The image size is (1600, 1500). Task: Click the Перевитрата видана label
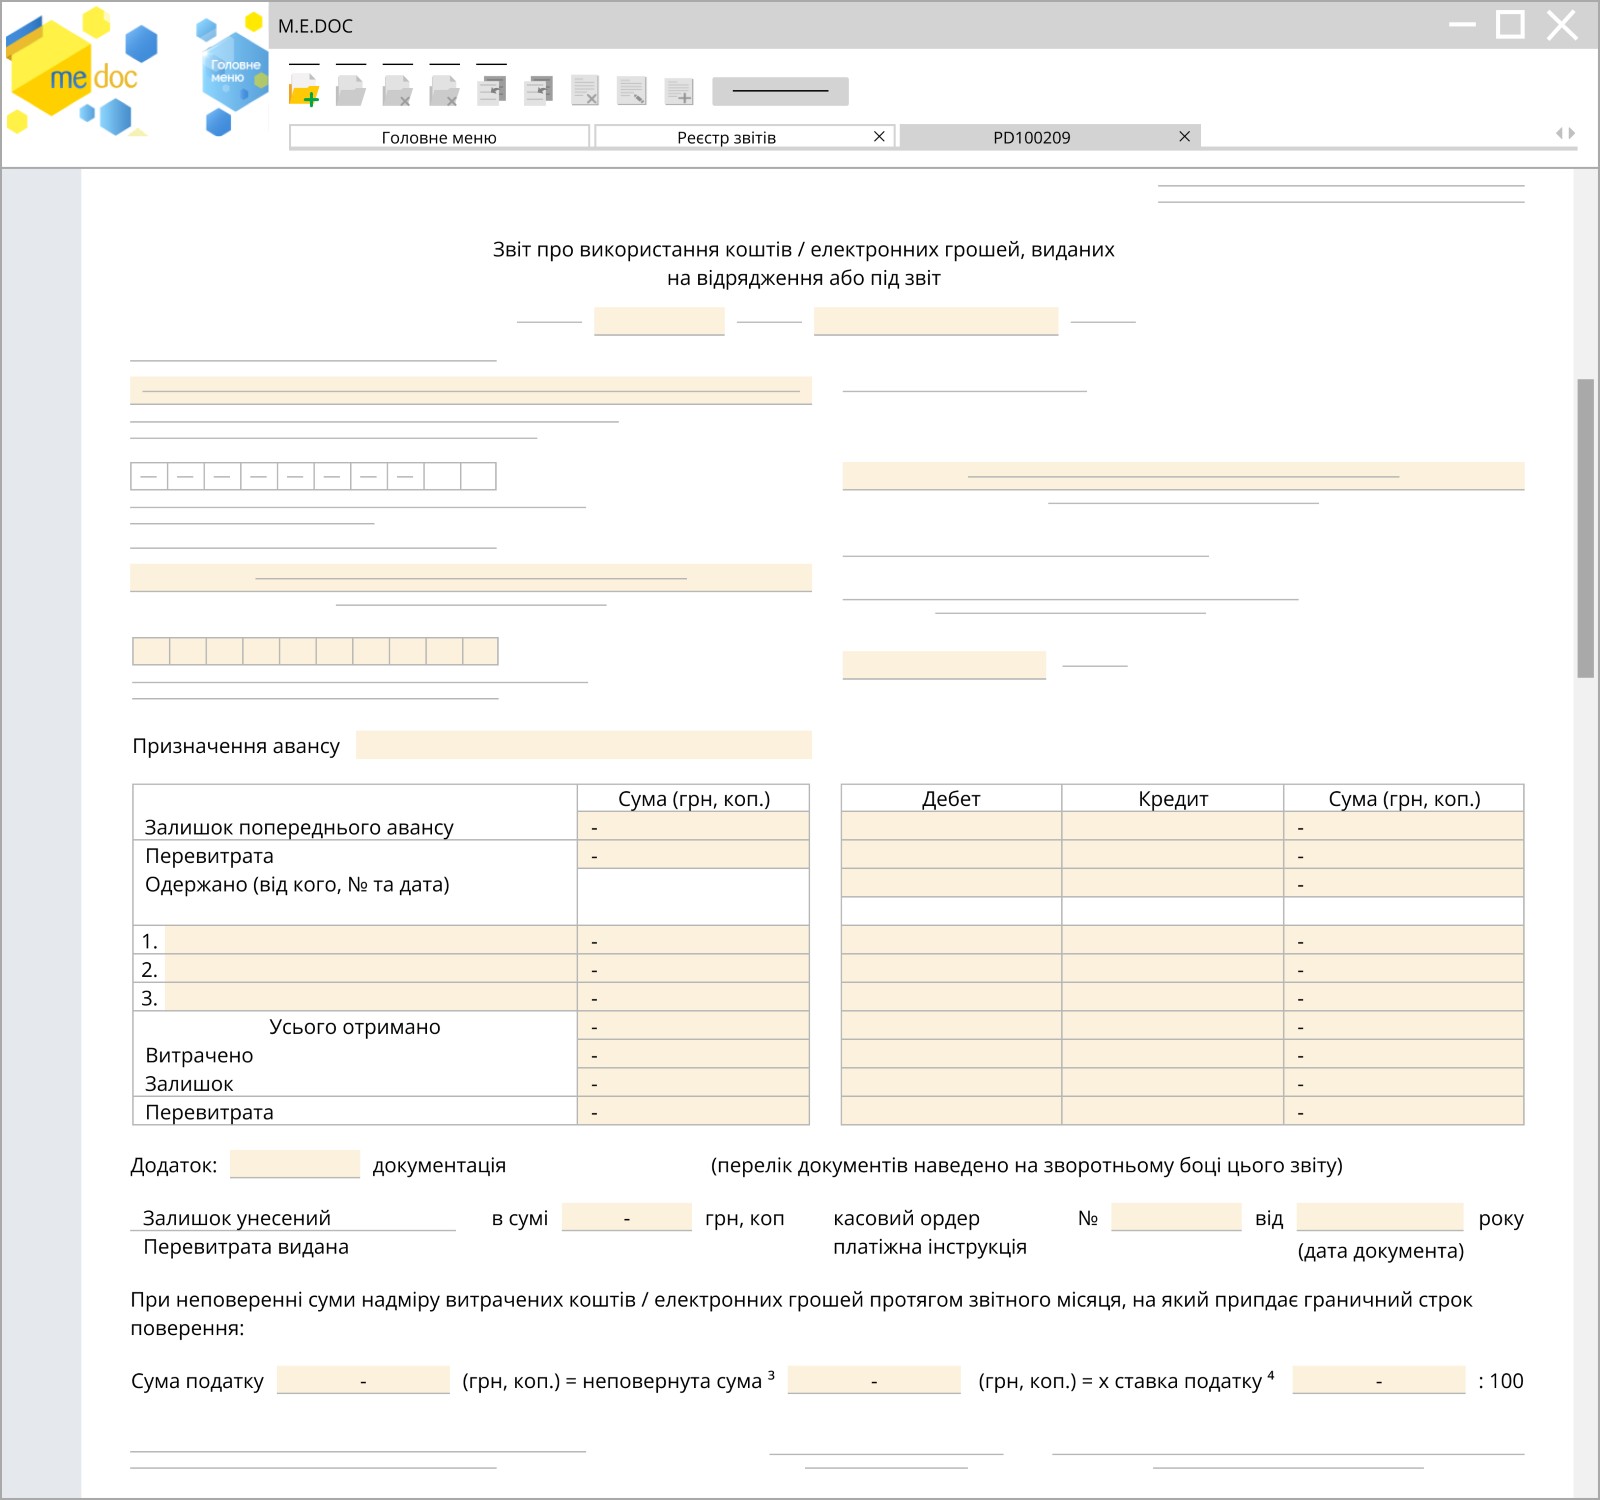pyautogui.click(x=246, y=1246)
